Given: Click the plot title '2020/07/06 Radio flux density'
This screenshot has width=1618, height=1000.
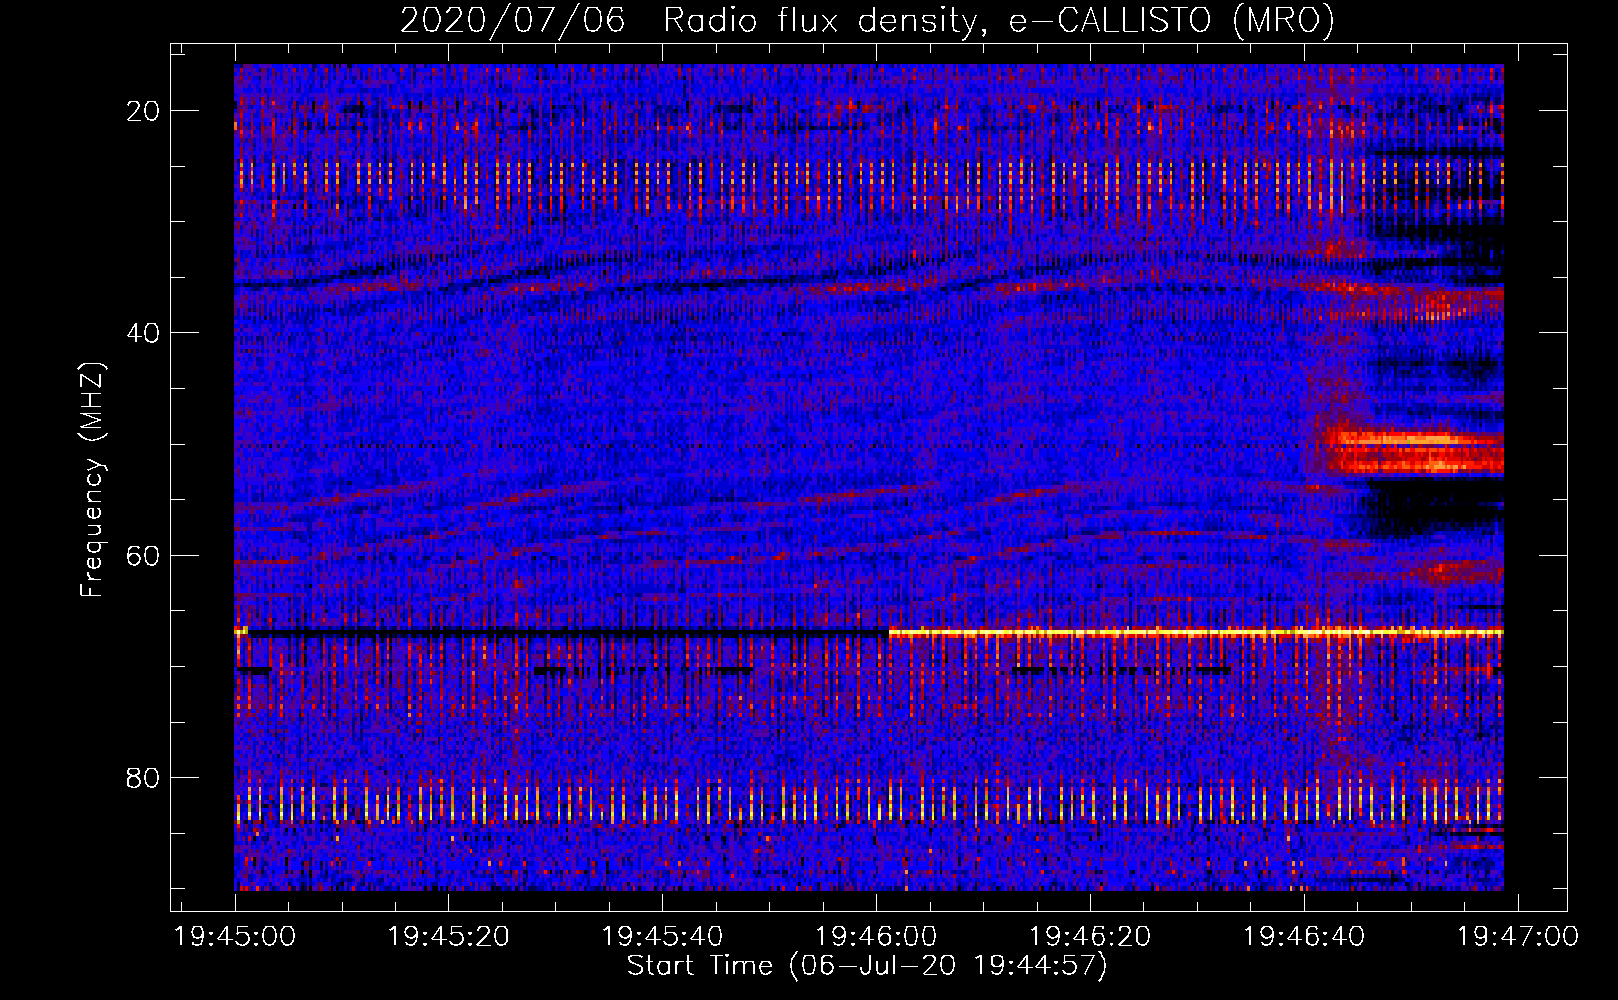Looking at the screenshot, I should click(x=867, y=21).
